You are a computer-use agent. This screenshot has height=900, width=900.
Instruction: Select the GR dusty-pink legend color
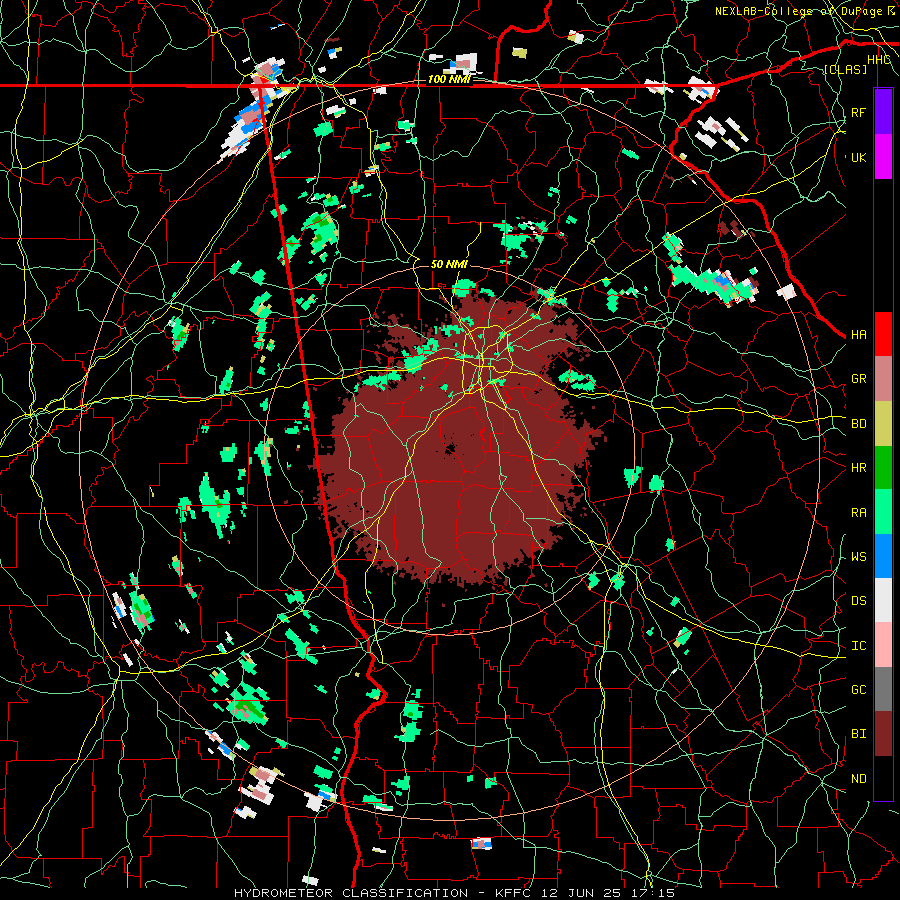[x=883, y=379]
